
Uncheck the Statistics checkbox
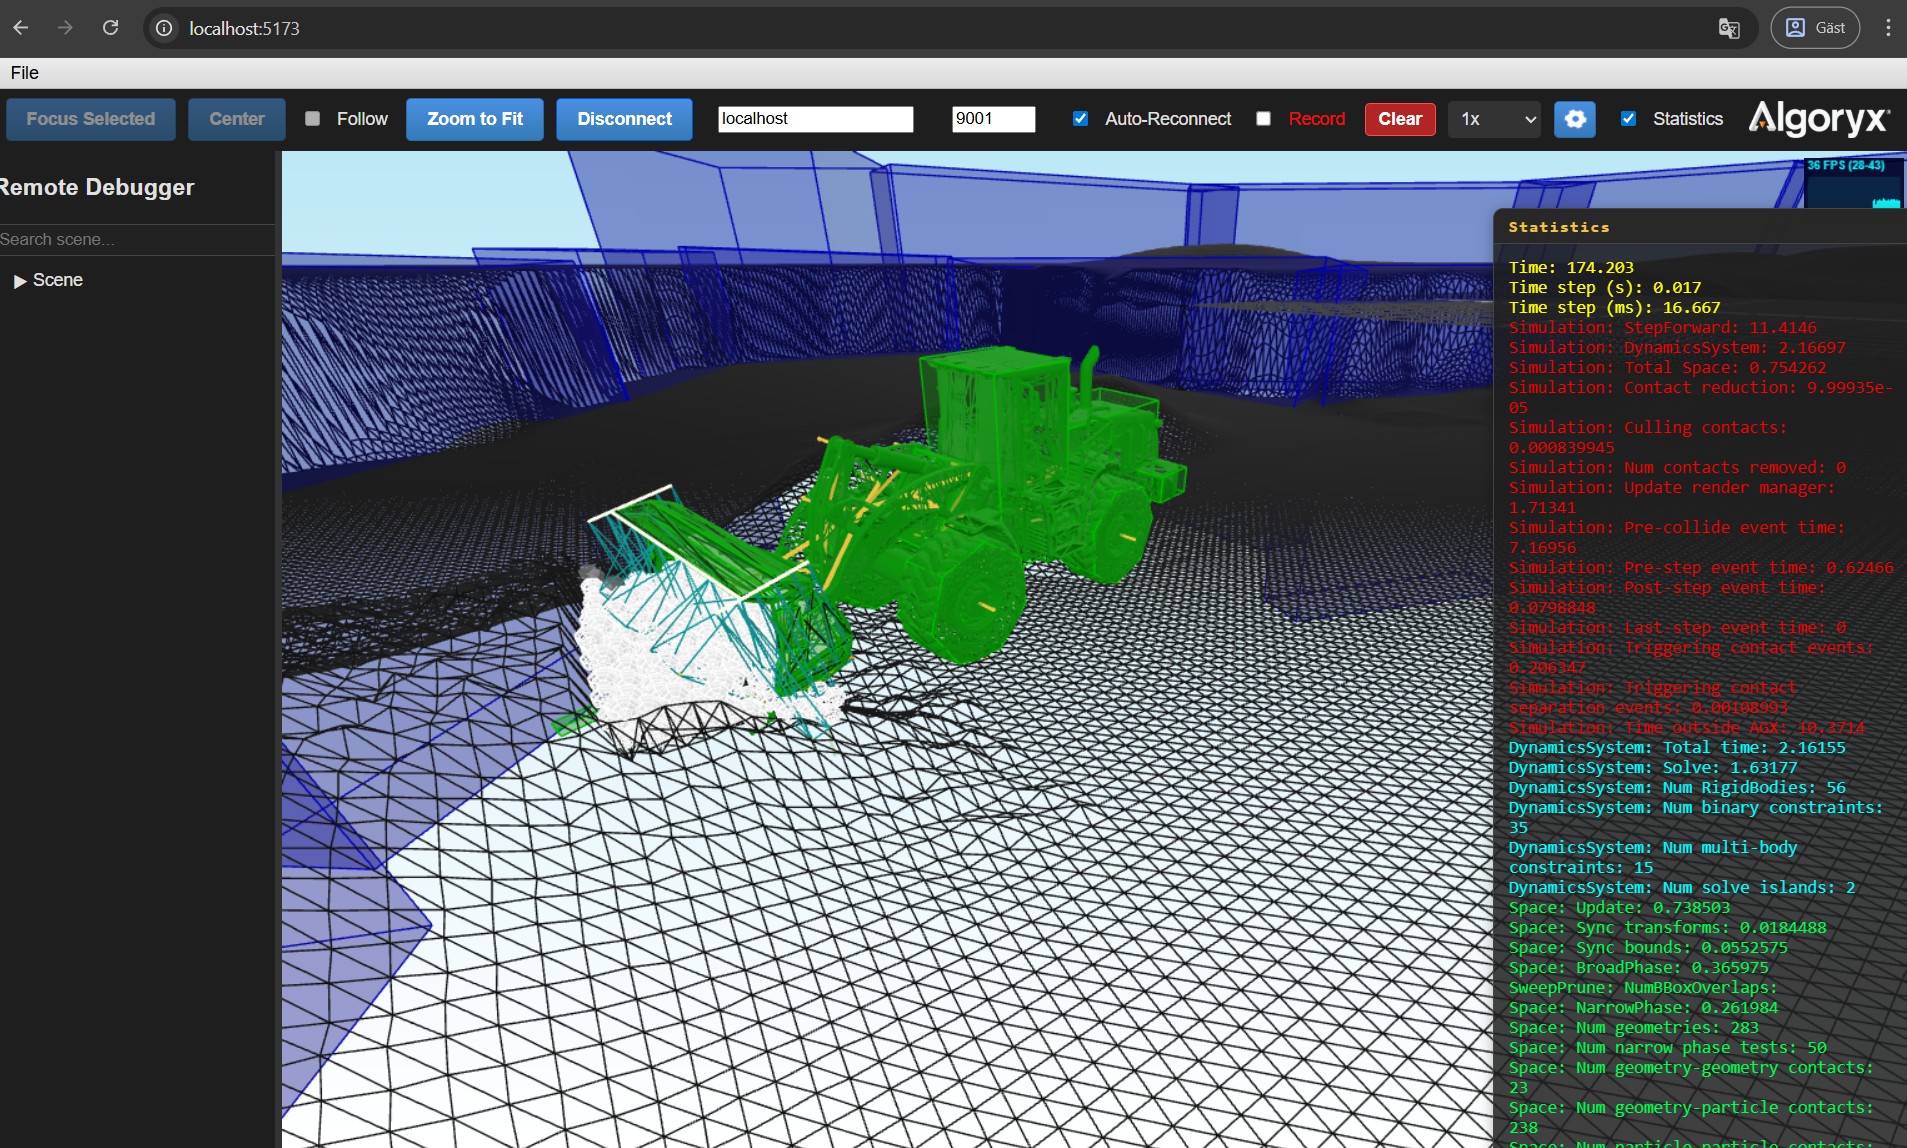(1628, 119)
